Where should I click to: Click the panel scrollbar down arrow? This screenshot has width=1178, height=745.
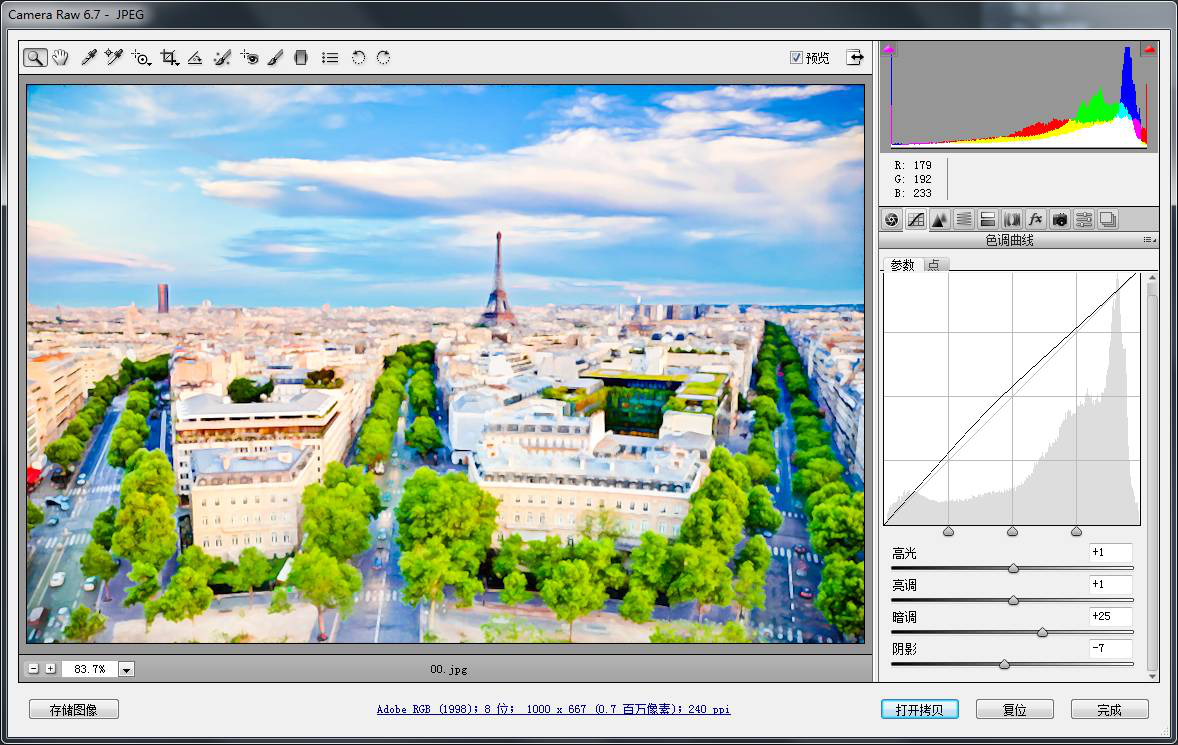[1152, 676]
